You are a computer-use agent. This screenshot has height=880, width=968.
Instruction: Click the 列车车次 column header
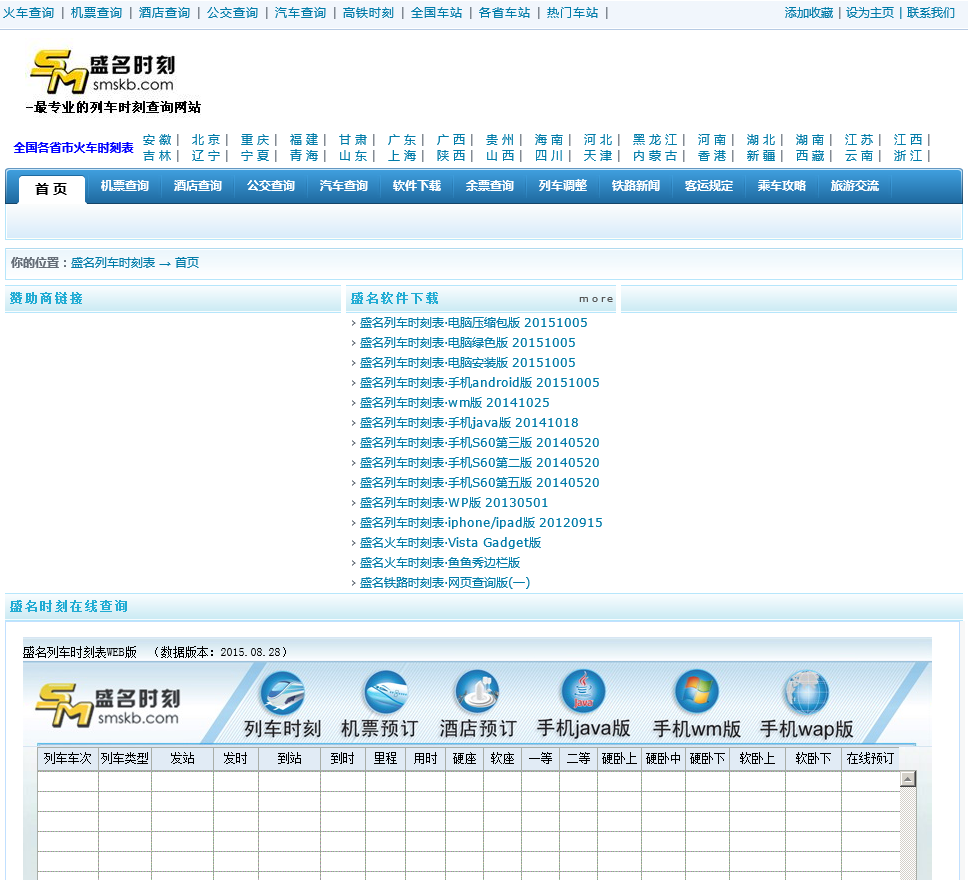point(67,758)
